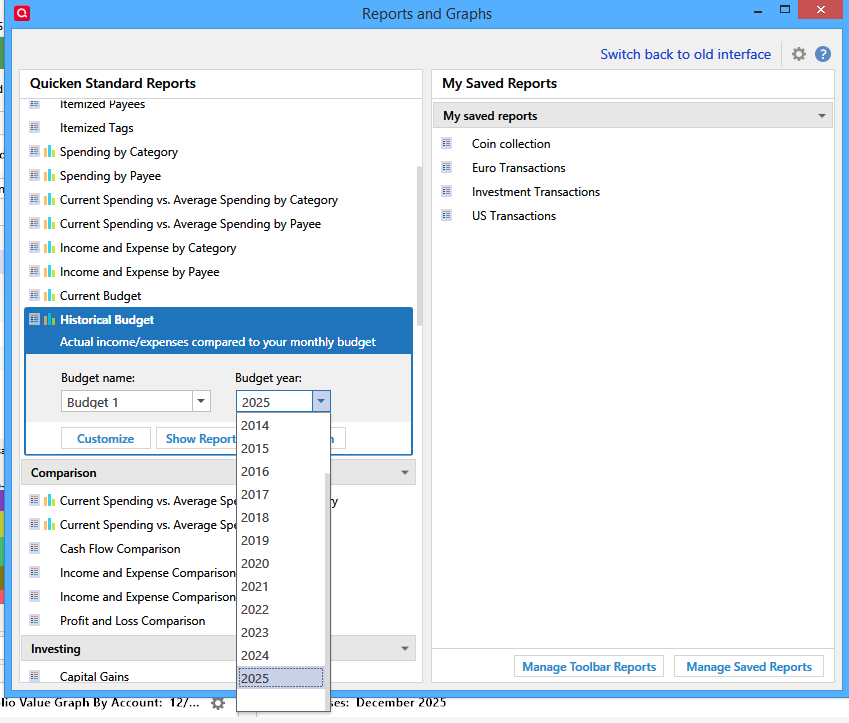Click the Budget name field showing Budget 1
Screen dimensions: 849x723
point(127,402)
